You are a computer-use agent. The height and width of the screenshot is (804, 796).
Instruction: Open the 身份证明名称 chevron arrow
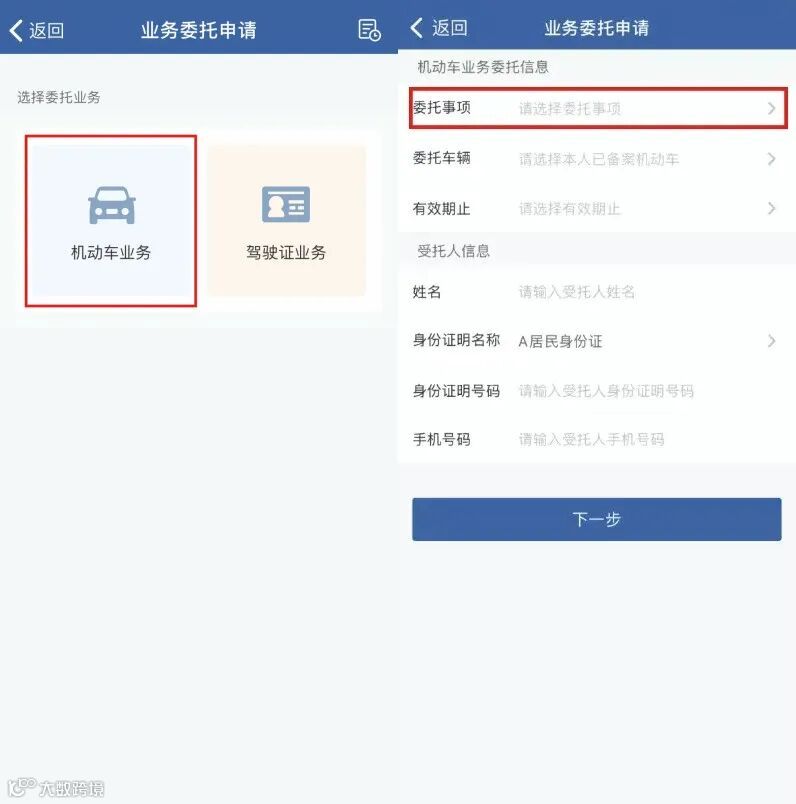[771, 341]
